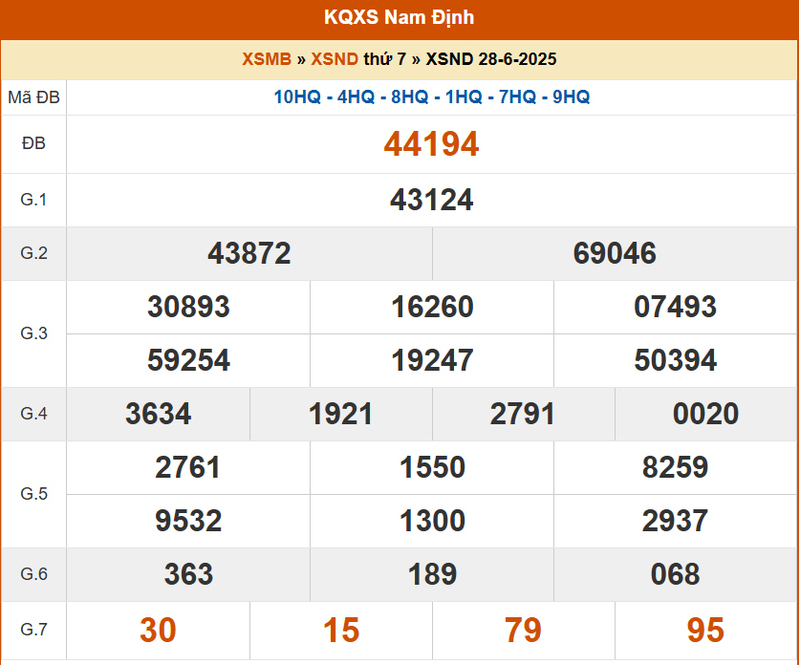
Task: Click G.3 number 07493
Action: pos(675,307)
